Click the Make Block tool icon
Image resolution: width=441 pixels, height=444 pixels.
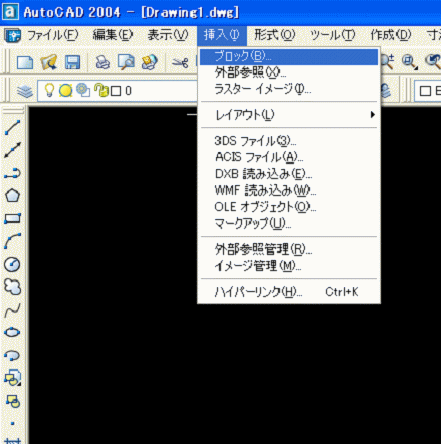tap(13, 401)
